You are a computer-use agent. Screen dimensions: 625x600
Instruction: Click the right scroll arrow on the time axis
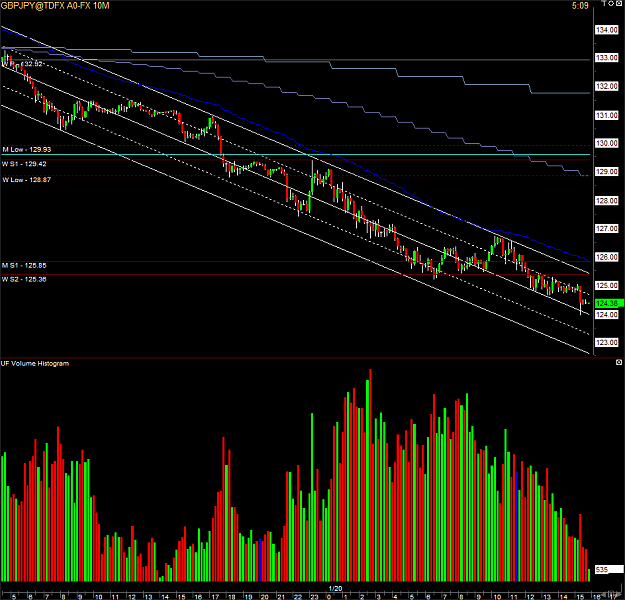(618, 596)
